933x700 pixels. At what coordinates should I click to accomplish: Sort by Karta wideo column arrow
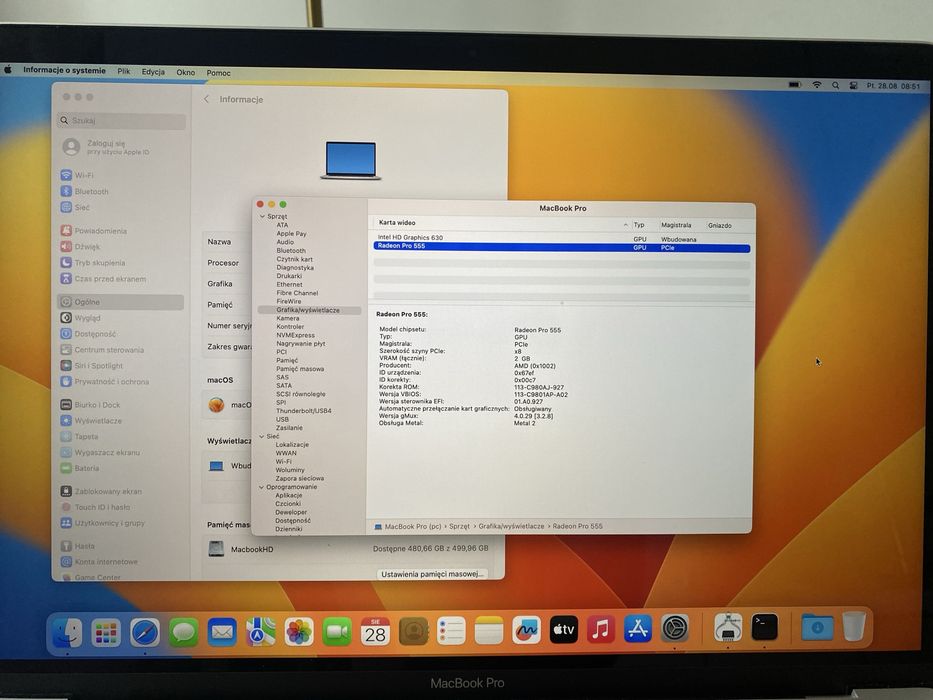pyautogui.click(x=625, y=224)
